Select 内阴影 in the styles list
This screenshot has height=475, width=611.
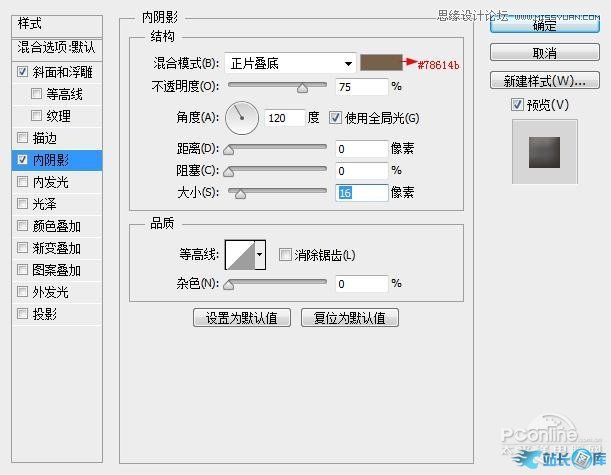pos(50,160)
